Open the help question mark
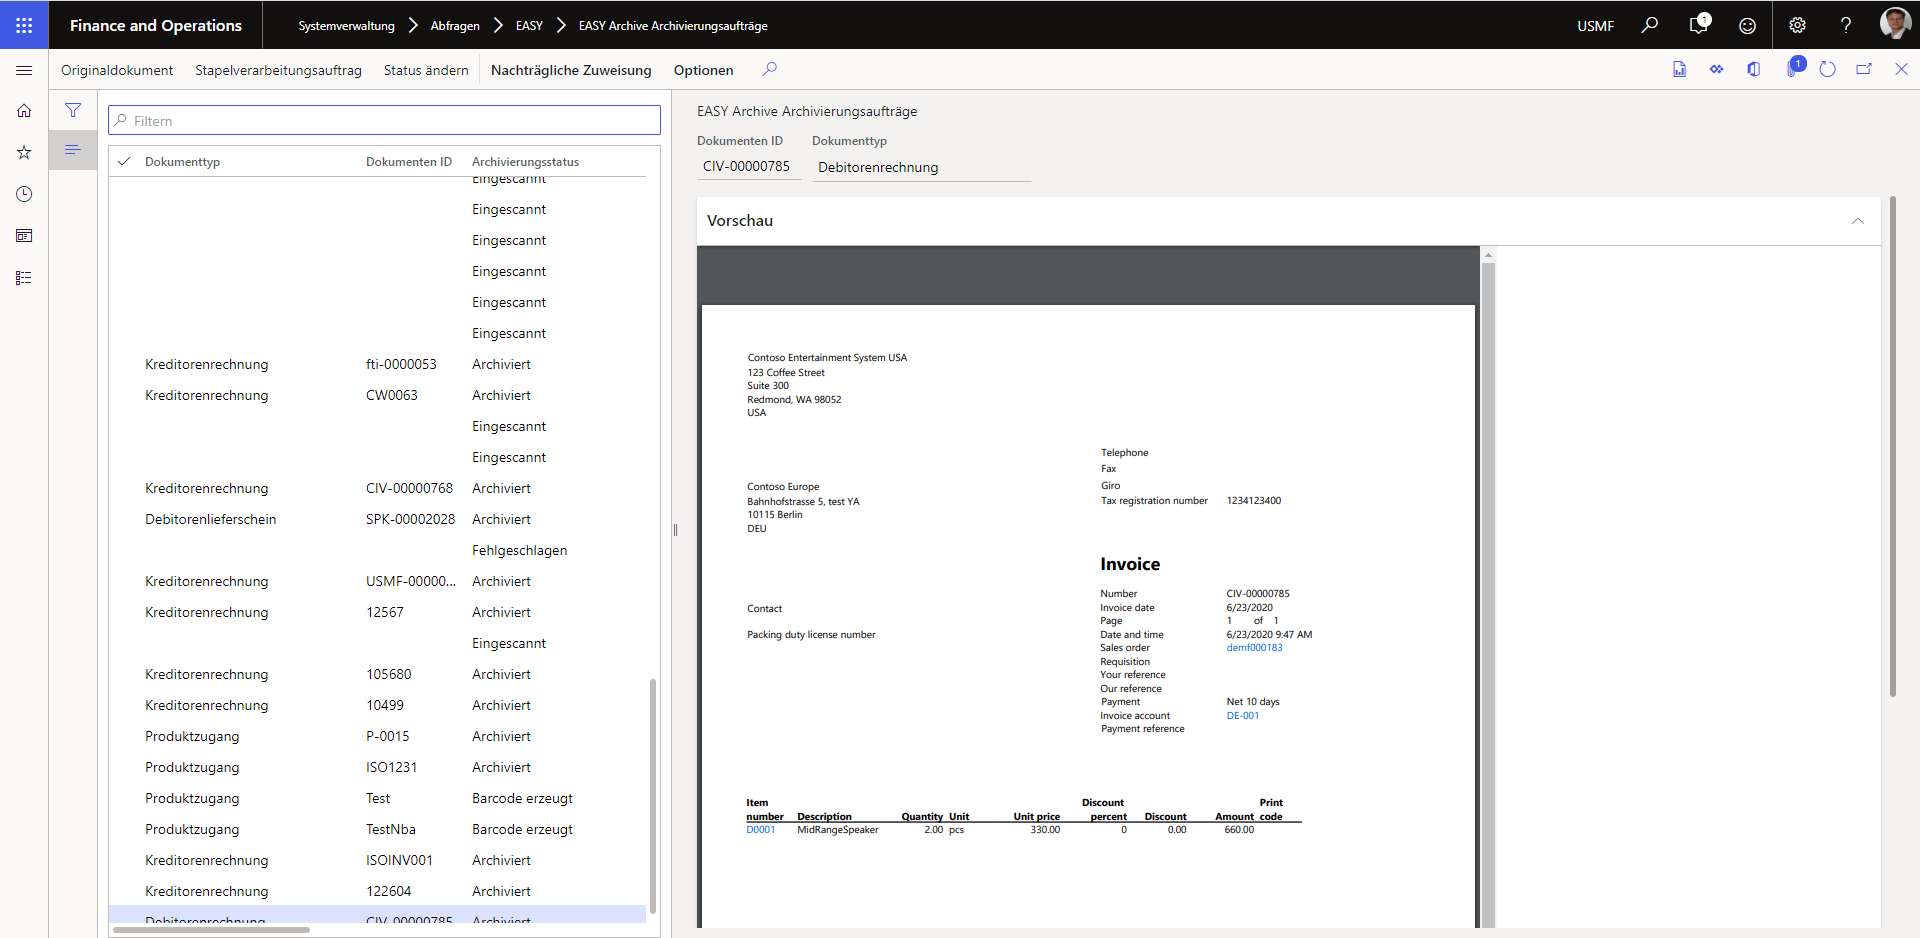This screenshot has width=1920, height=938. click(x=1846, y=25)
